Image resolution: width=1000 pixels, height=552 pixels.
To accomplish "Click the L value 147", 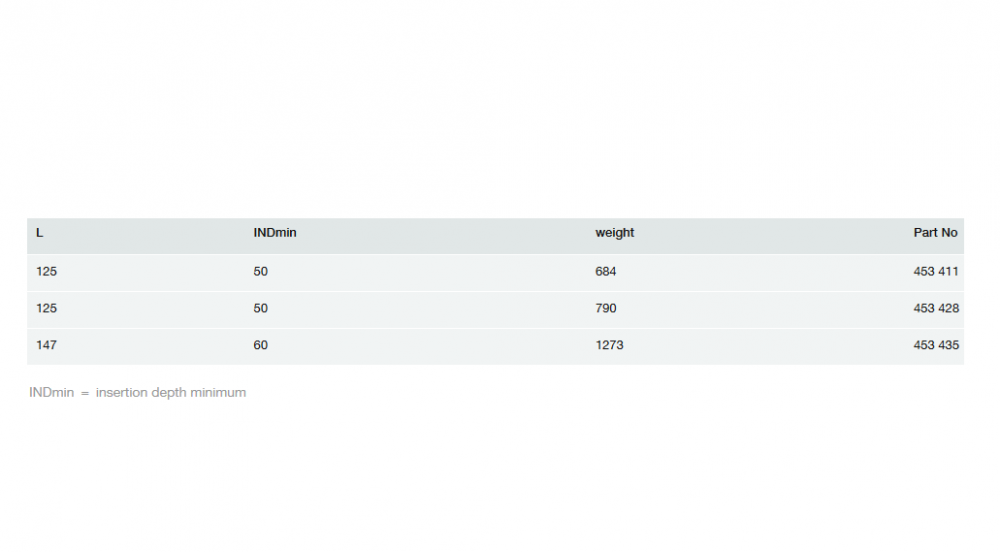I will pos(47,345).
